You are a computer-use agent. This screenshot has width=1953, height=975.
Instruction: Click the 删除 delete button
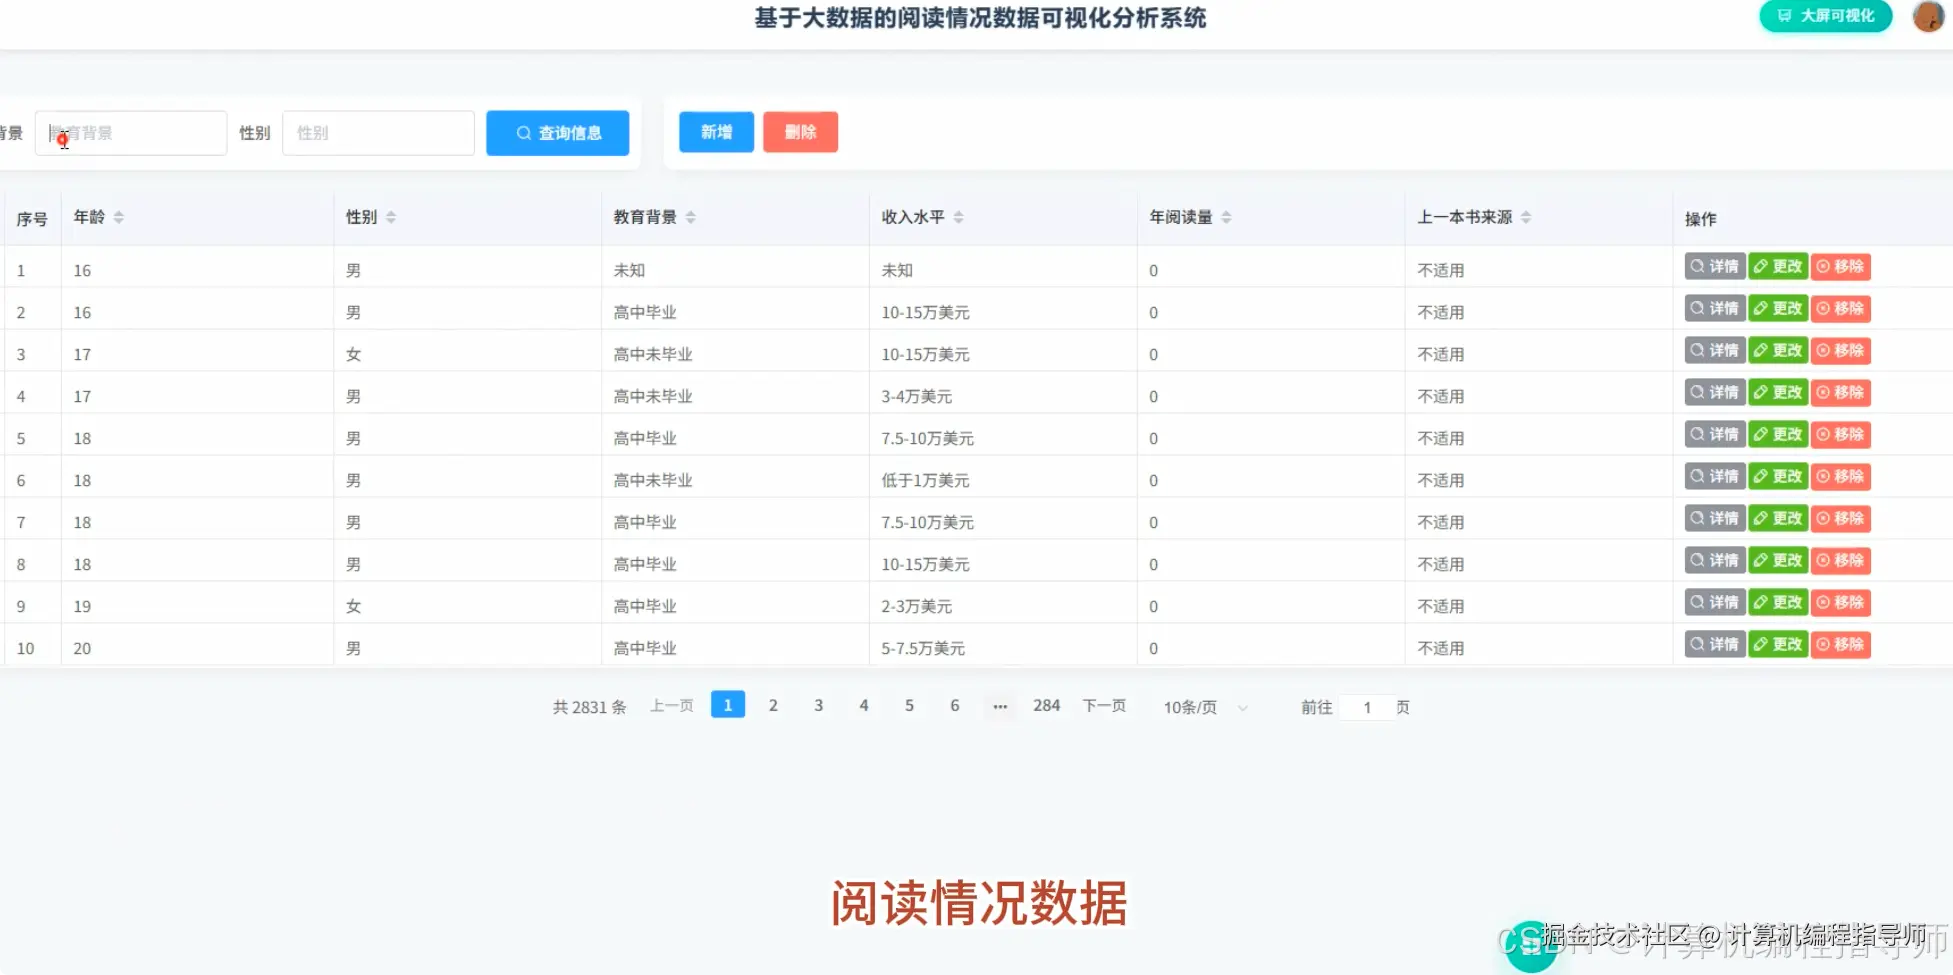point(800,131)
